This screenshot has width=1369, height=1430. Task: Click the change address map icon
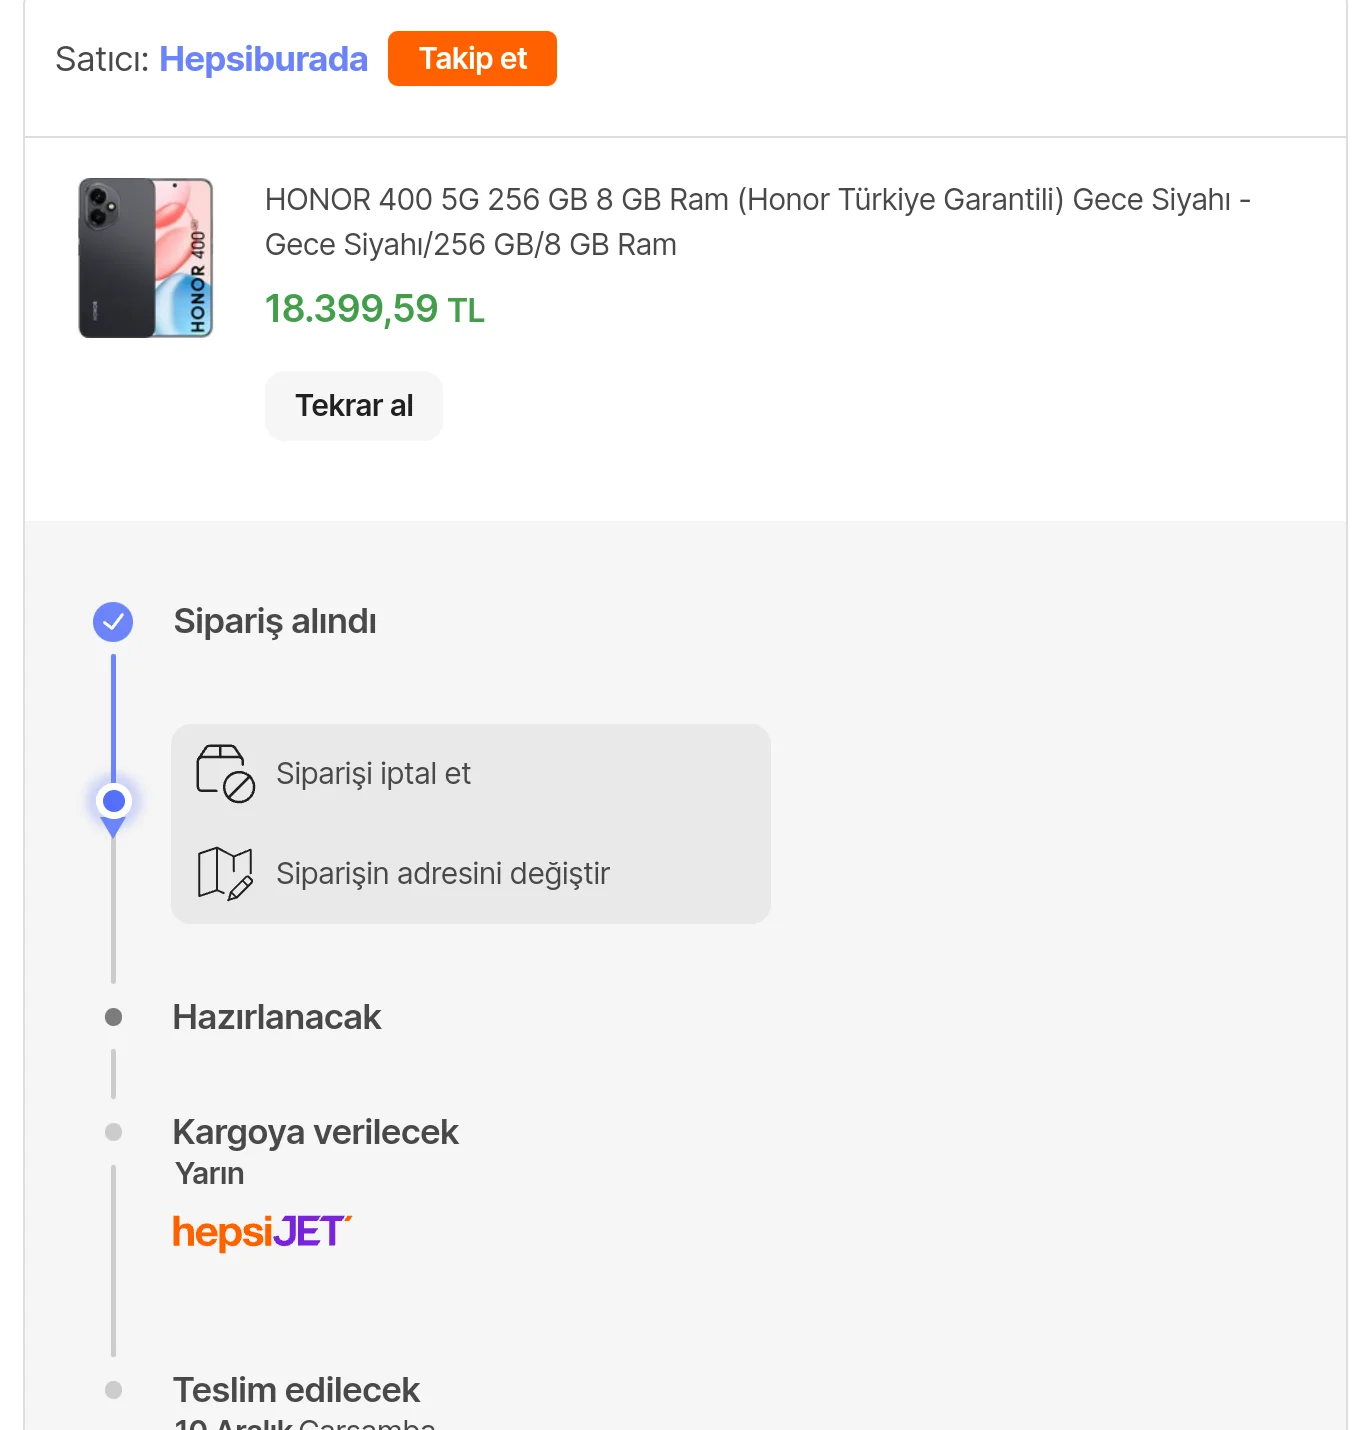(x=225, y=873)
